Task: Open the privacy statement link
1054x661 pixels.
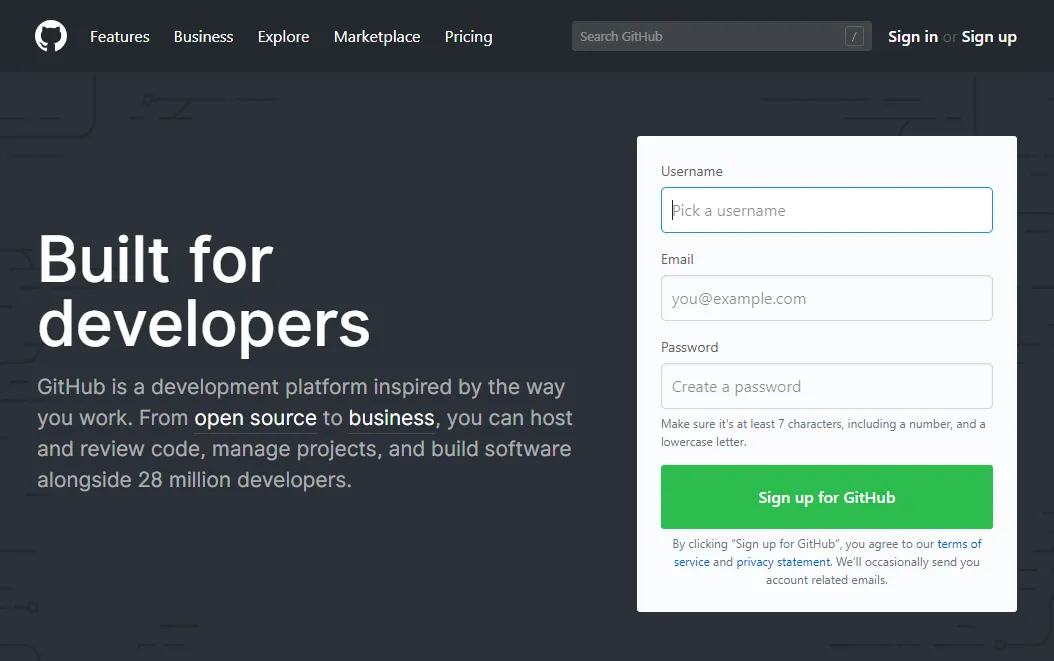Action: (x=783, y=562)
